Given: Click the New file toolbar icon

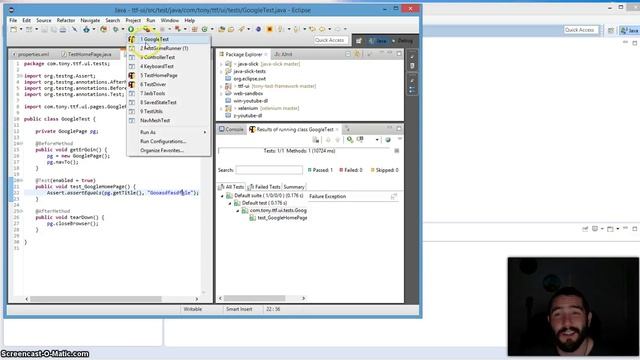Looking at the screenshot, I should tap(14, 29).
